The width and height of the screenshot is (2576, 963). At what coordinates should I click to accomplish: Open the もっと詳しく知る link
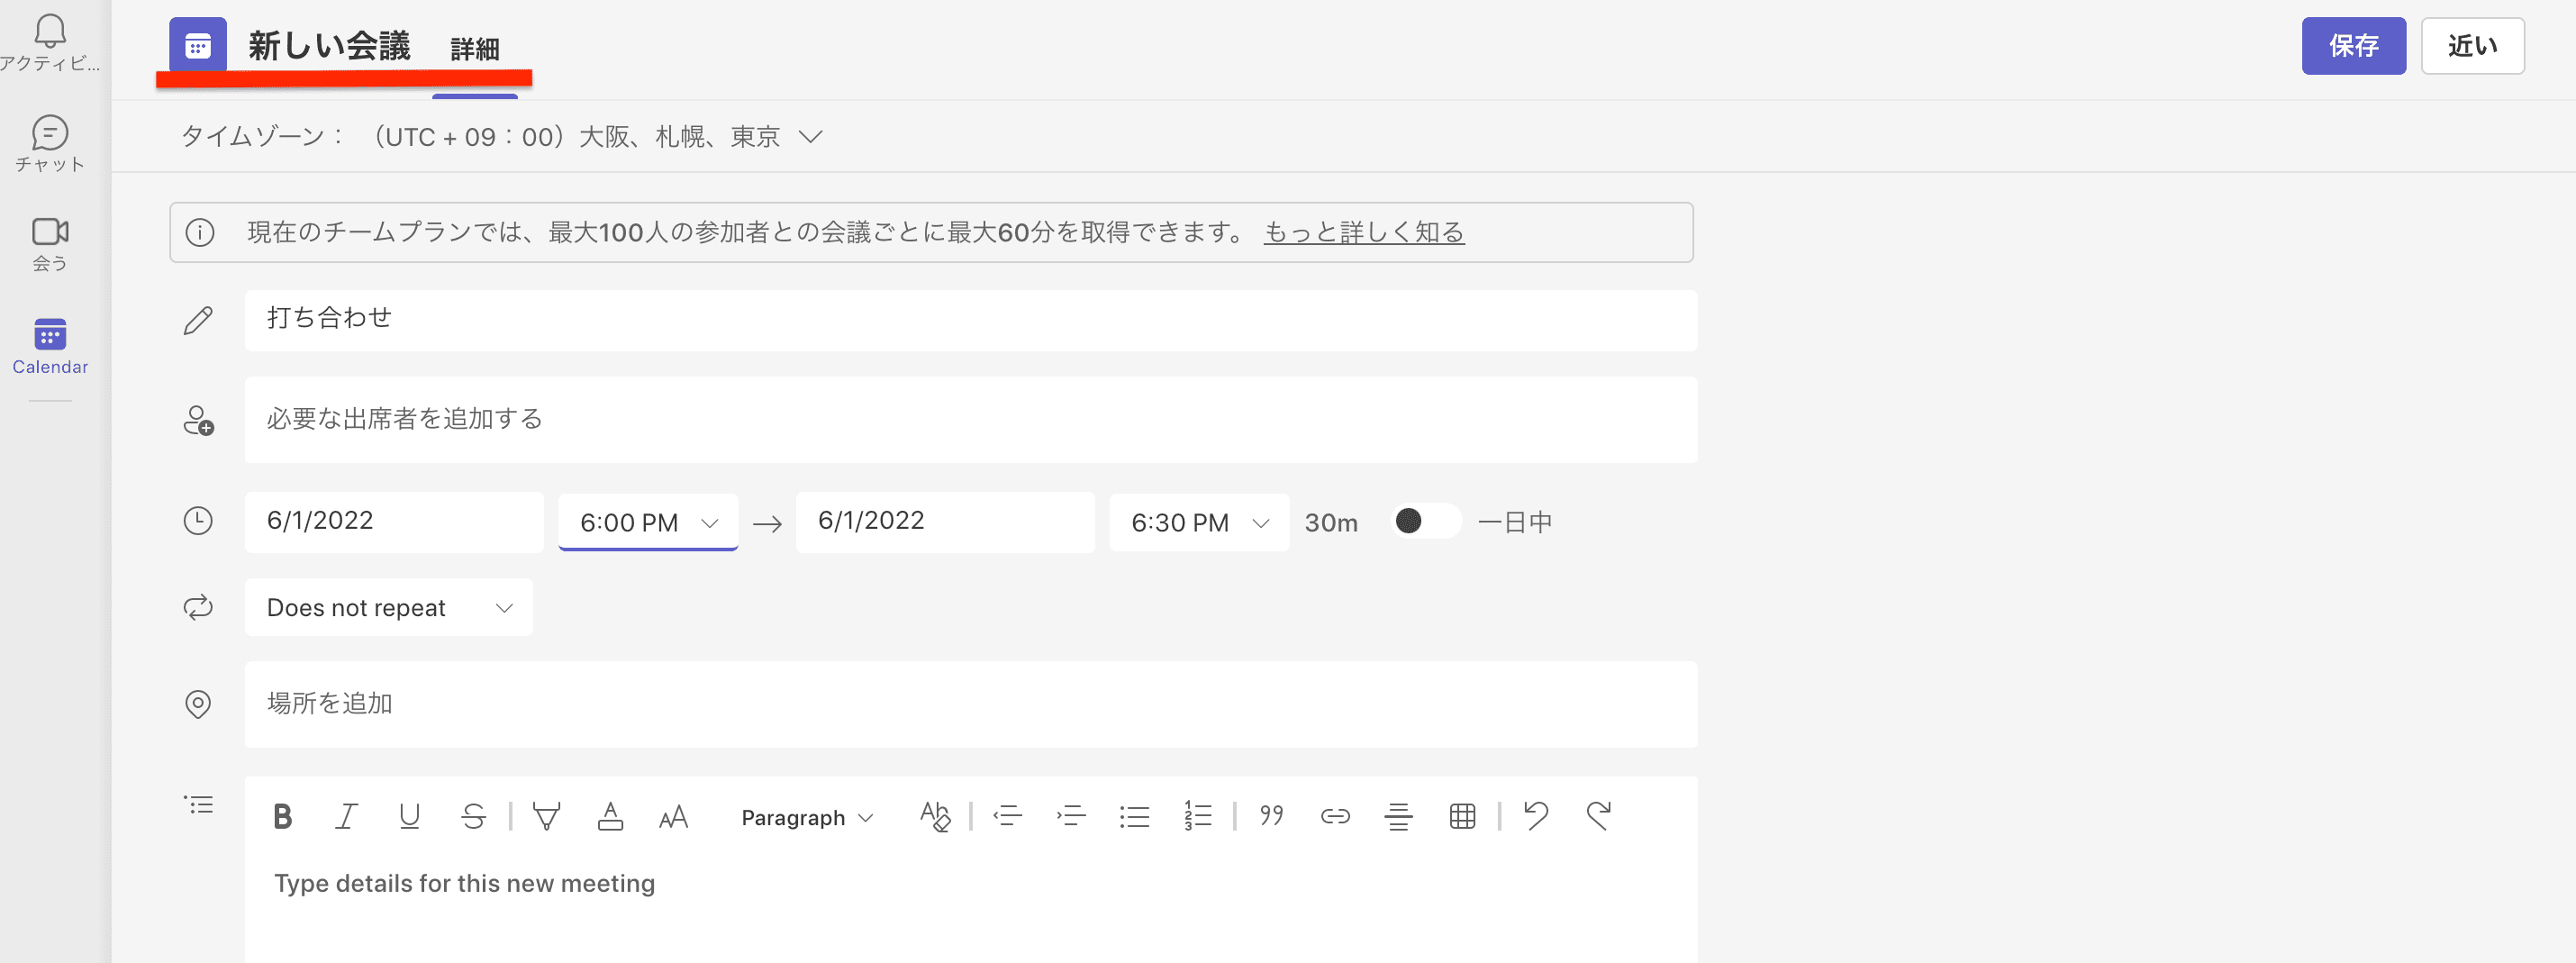[1363, 232]
